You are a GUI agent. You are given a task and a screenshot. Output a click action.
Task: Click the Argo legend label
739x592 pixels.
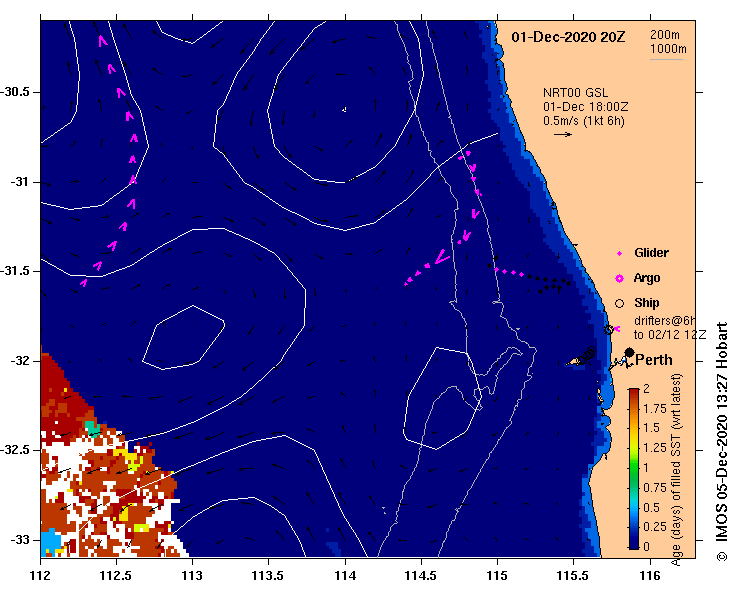647,278
